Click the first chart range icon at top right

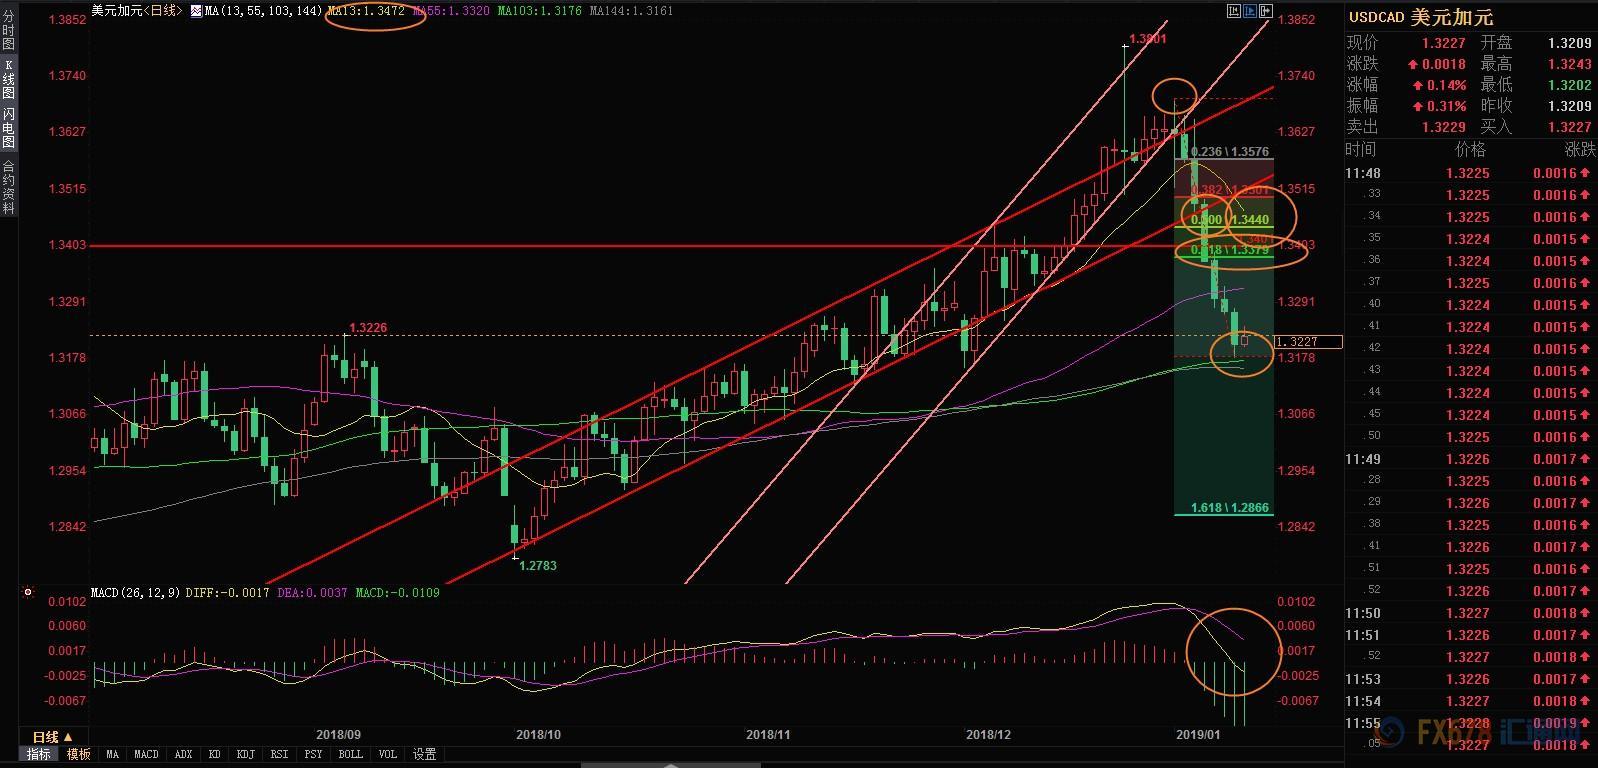pos(1236,11)
